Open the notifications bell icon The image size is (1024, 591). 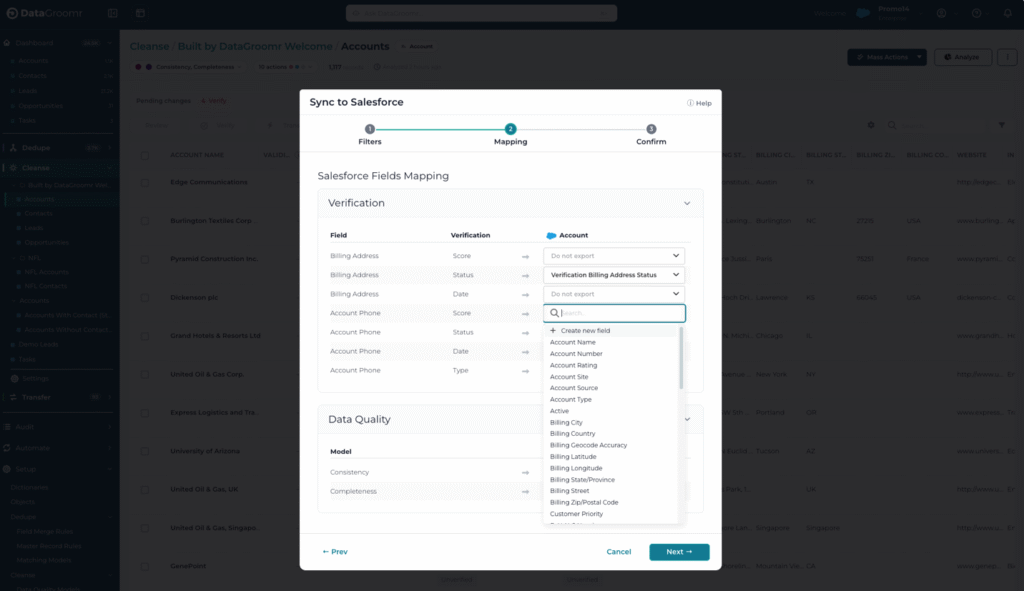tap(1008, 13)
